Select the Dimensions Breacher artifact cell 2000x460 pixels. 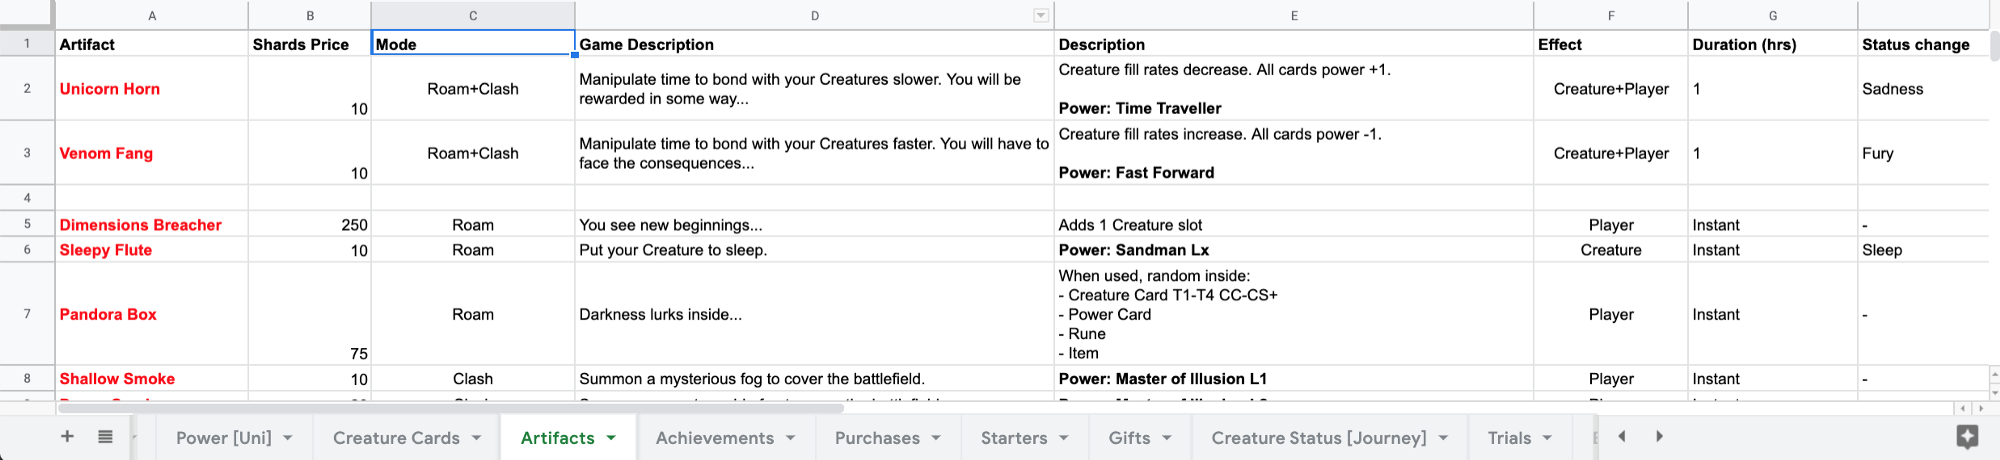(x=150, y=225)
